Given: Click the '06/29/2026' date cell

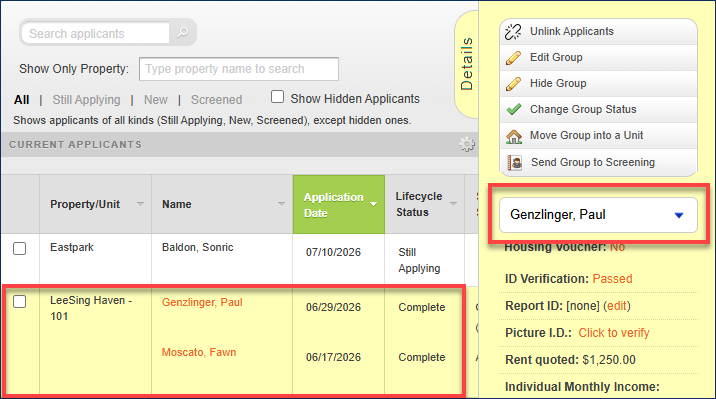Looking at the screenshot, I should [333, 307].
